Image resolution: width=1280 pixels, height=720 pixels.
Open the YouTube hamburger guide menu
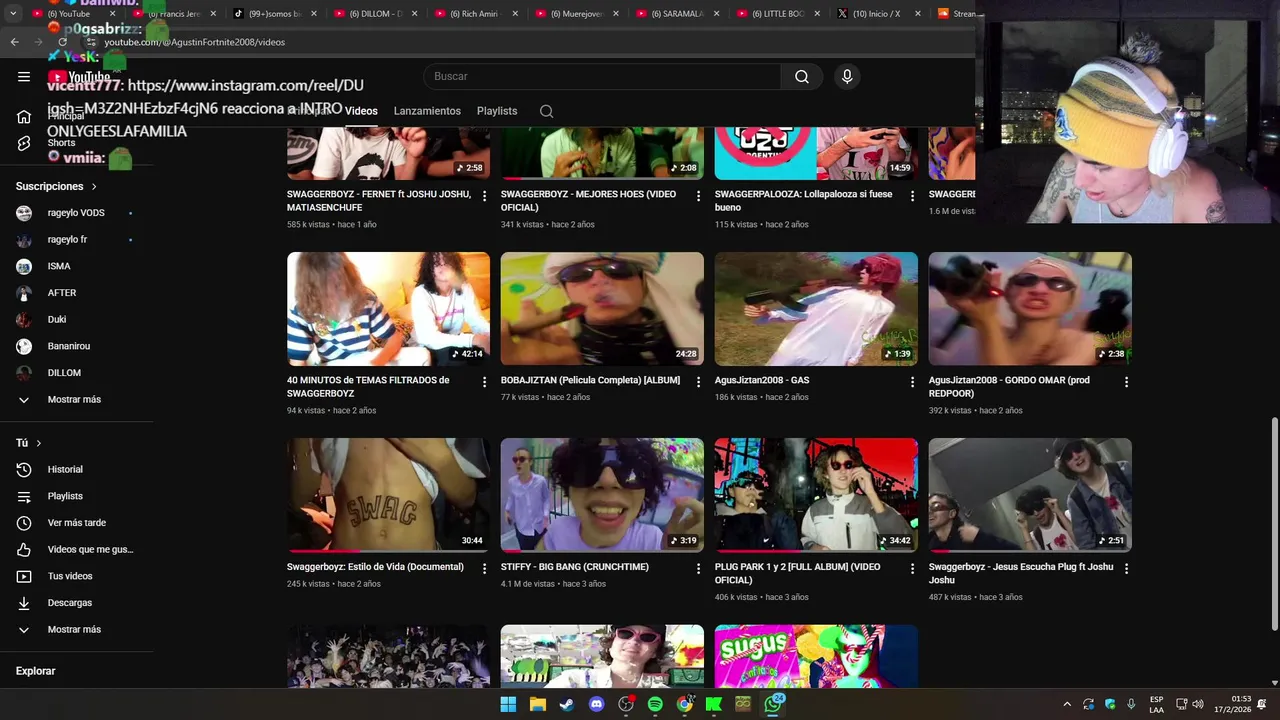pyautogui.click(x=24, y=76)
